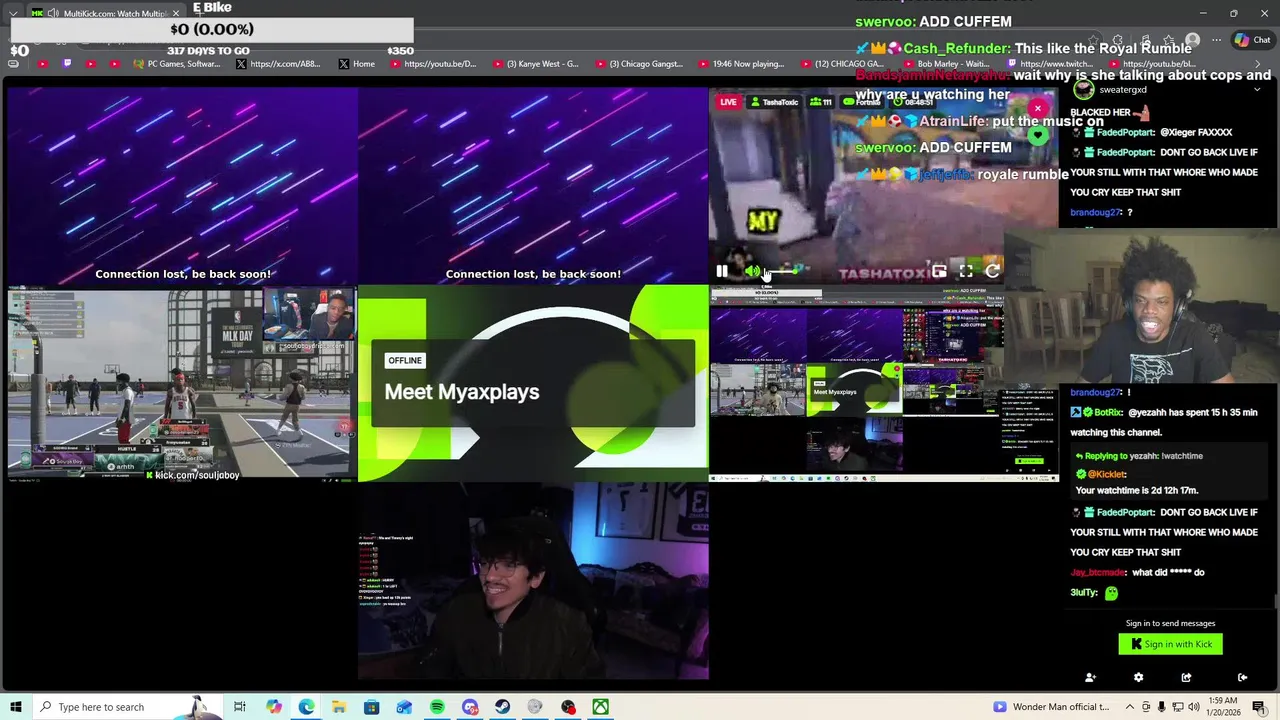
Task: Open 'Bob Marley - Waiti...' bookmark
Action: (946, 64)
